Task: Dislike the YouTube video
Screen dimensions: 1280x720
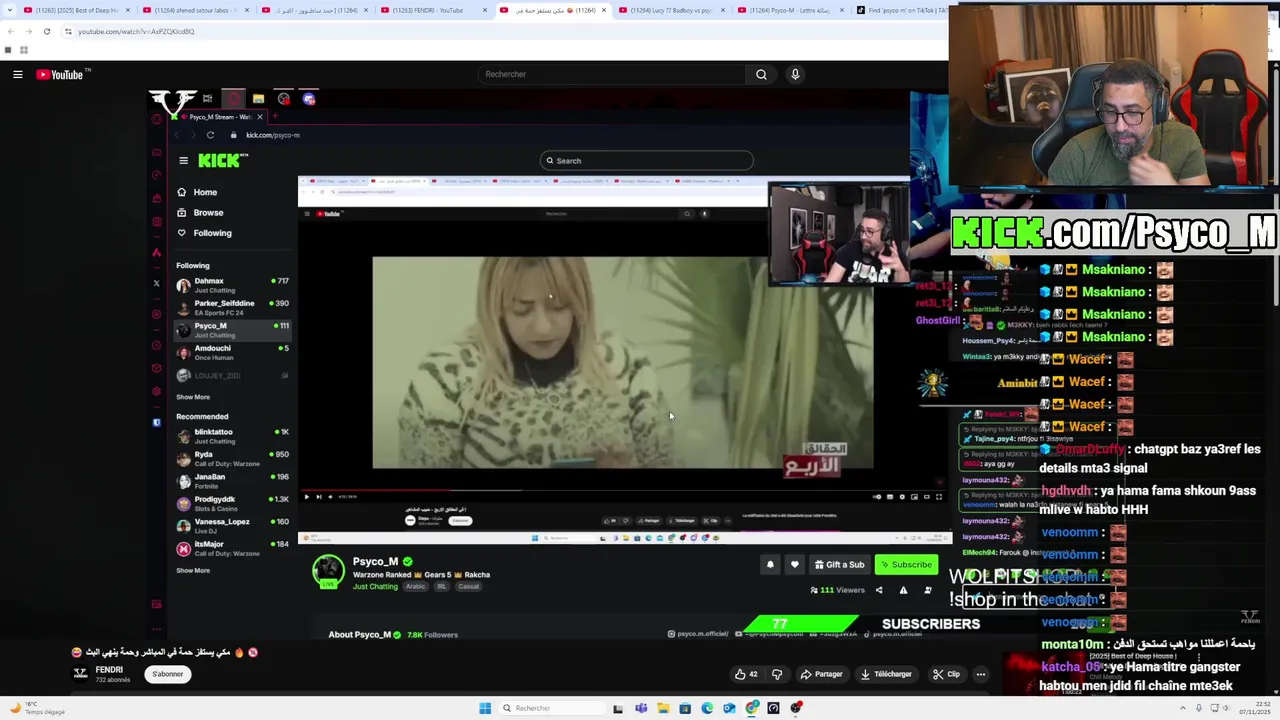Action: (777, 674)
